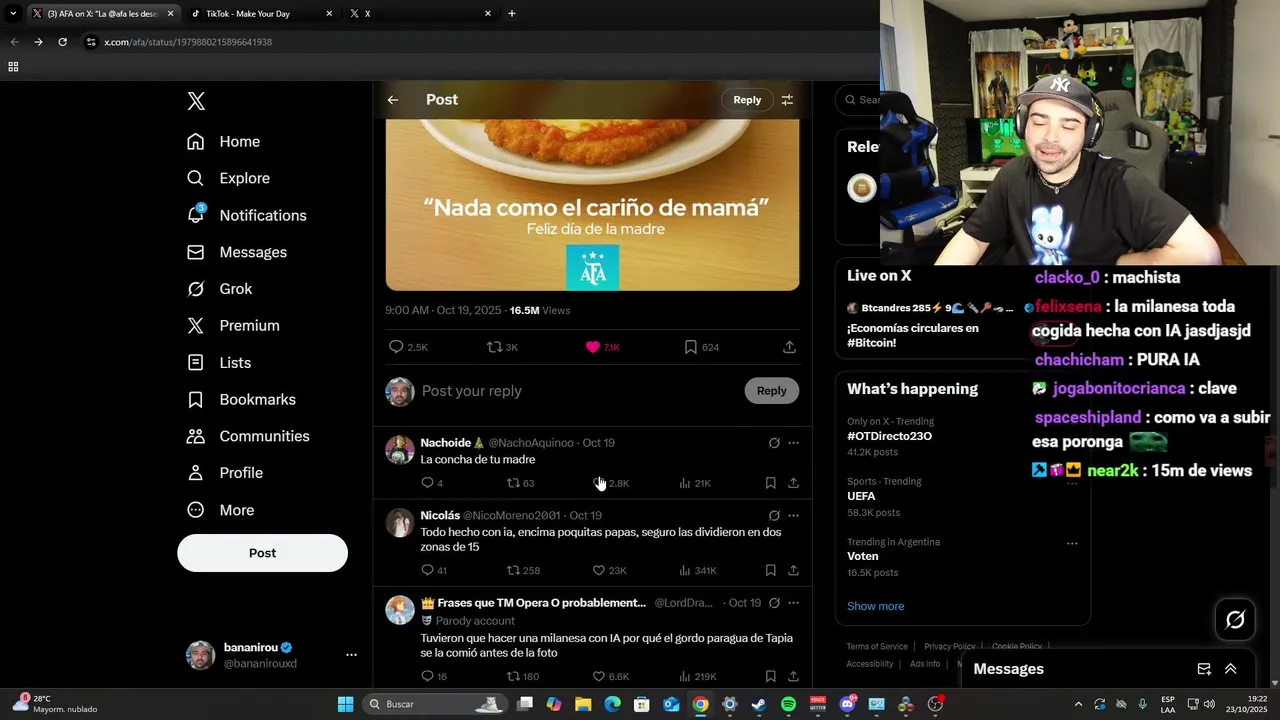Open the More menu in the sidebar

point(221,510)
